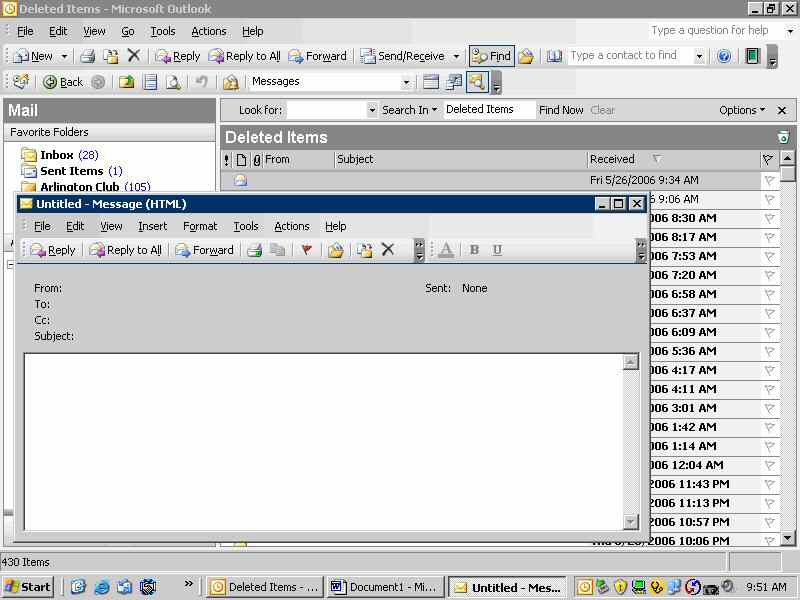Open the Address Book icon
Screen dimensions: 800x600
pyautogui.click(x=554, y=56)
